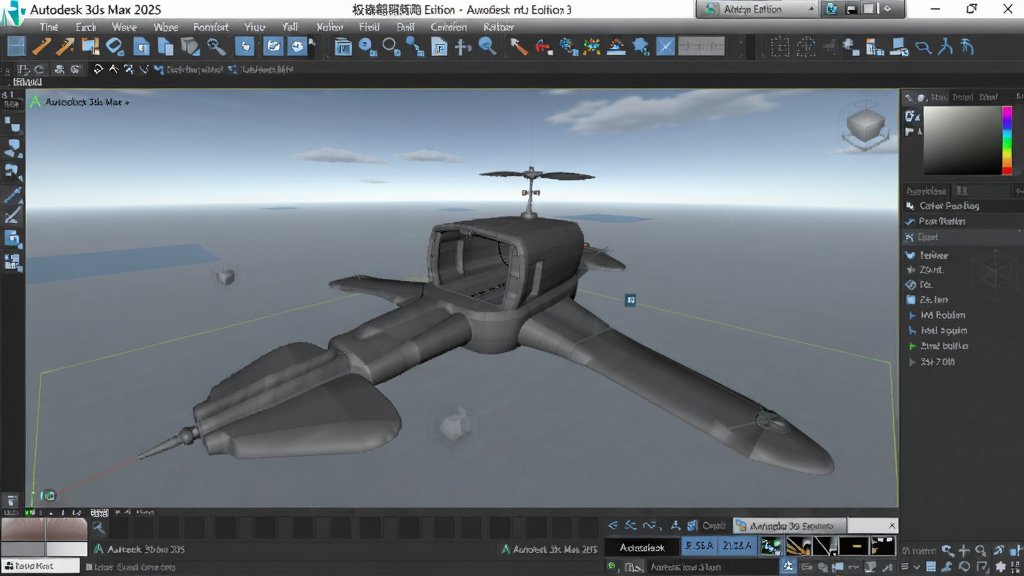Click the orange pencil-with-arrow tool icon

click(65, 46)
